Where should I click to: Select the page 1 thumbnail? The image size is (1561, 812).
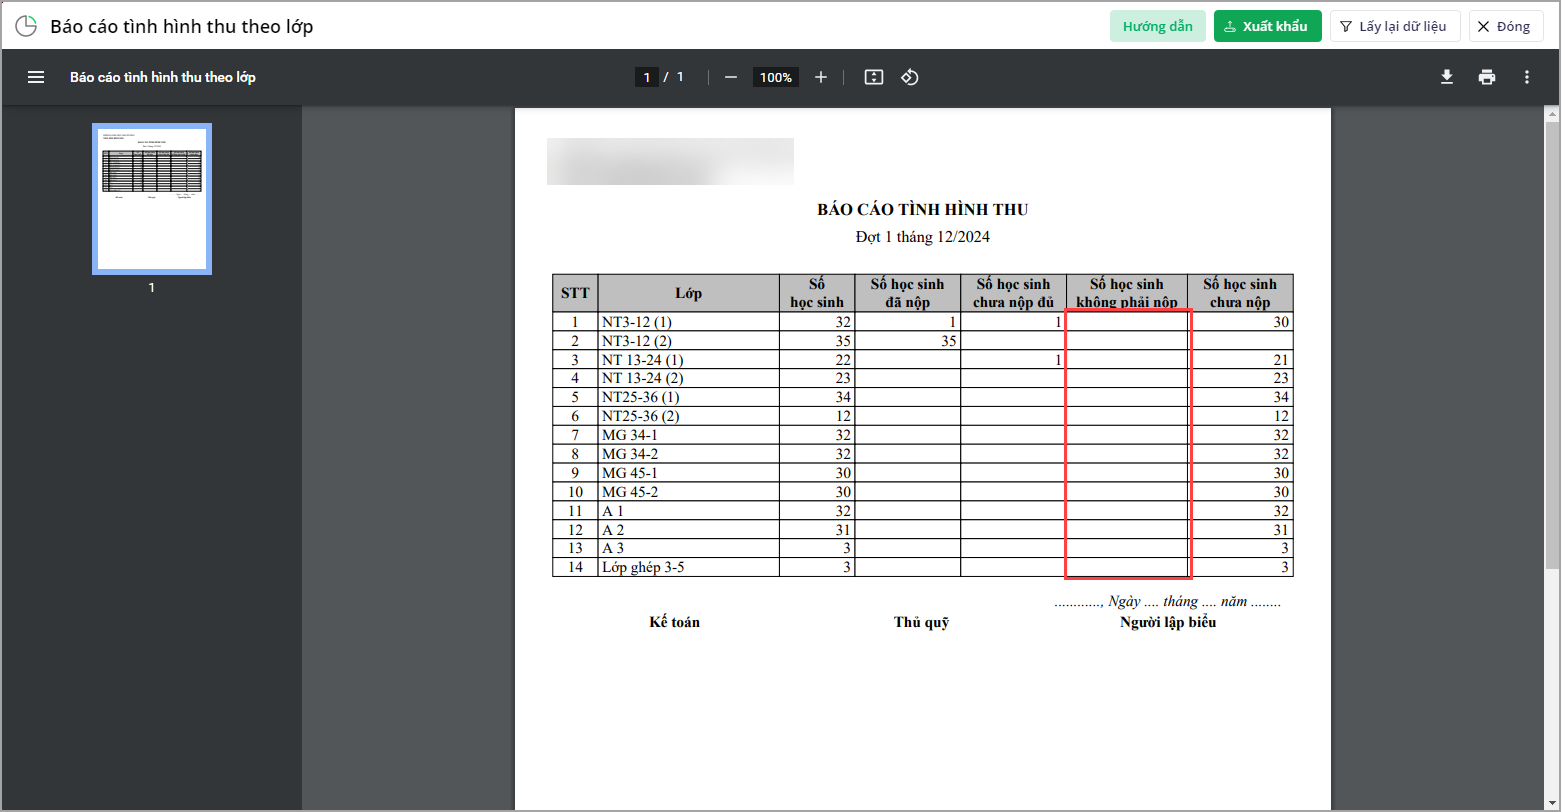[152, 198]
